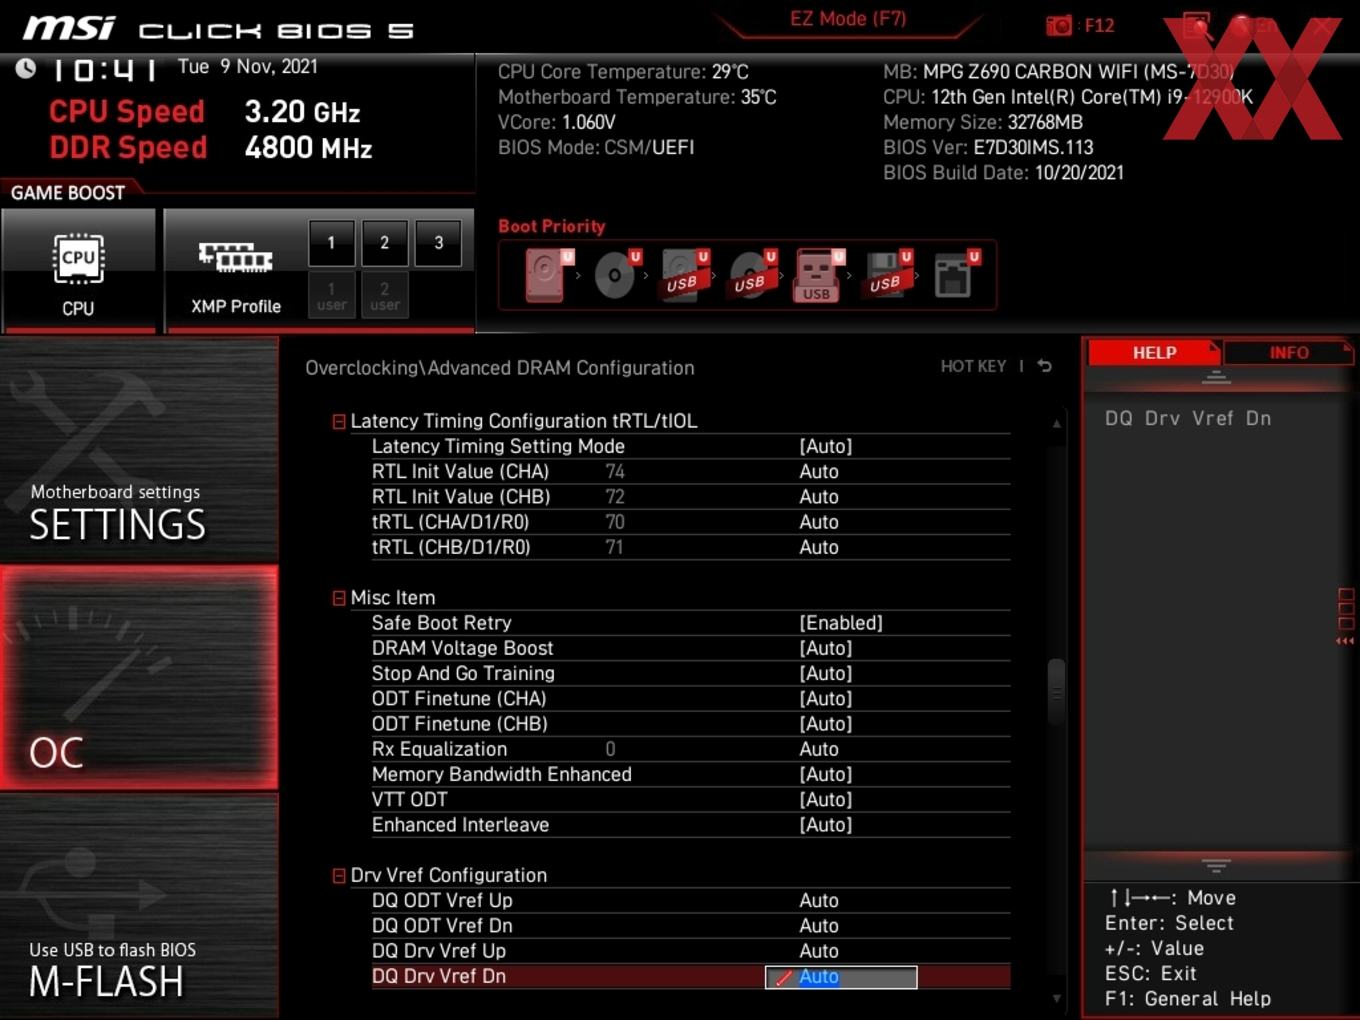
Task: Open the Motherboard SETTINGS section
Action: coord(139,450)
